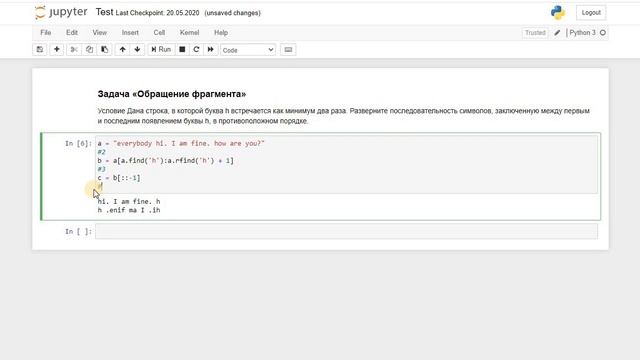The height and width of the screenshot is (360, 640).
Task: Restart the kernel icon
Action: point(196,50)
